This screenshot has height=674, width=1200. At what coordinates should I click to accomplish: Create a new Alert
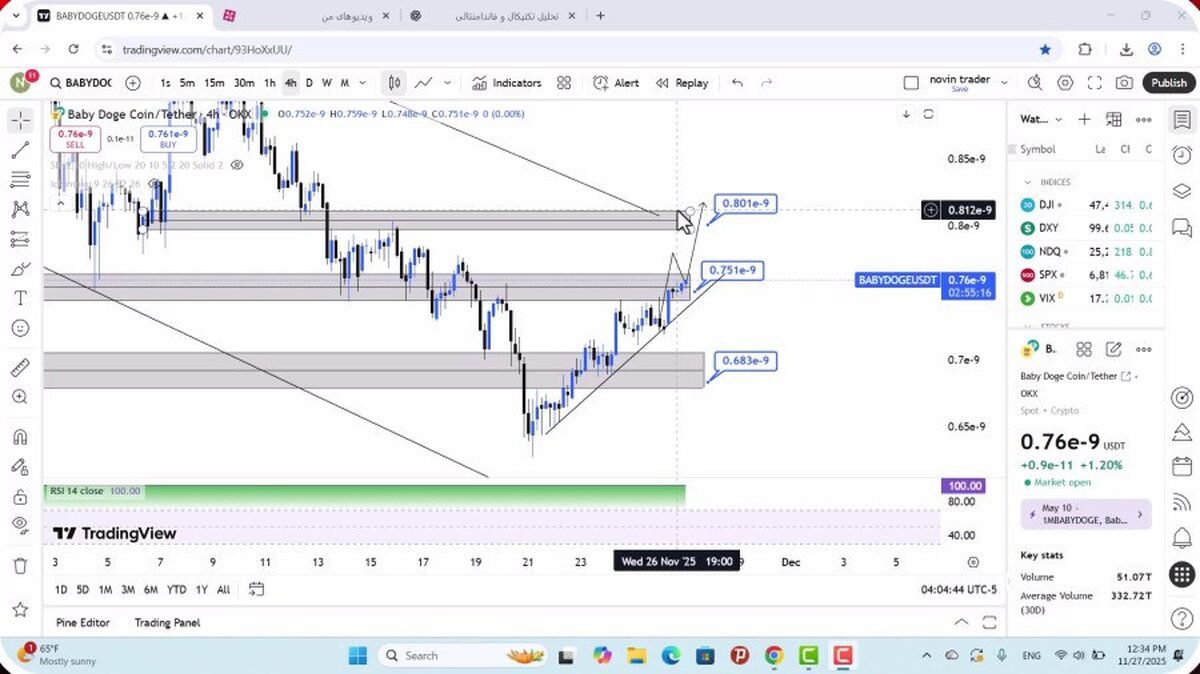(x=616, y=83)
